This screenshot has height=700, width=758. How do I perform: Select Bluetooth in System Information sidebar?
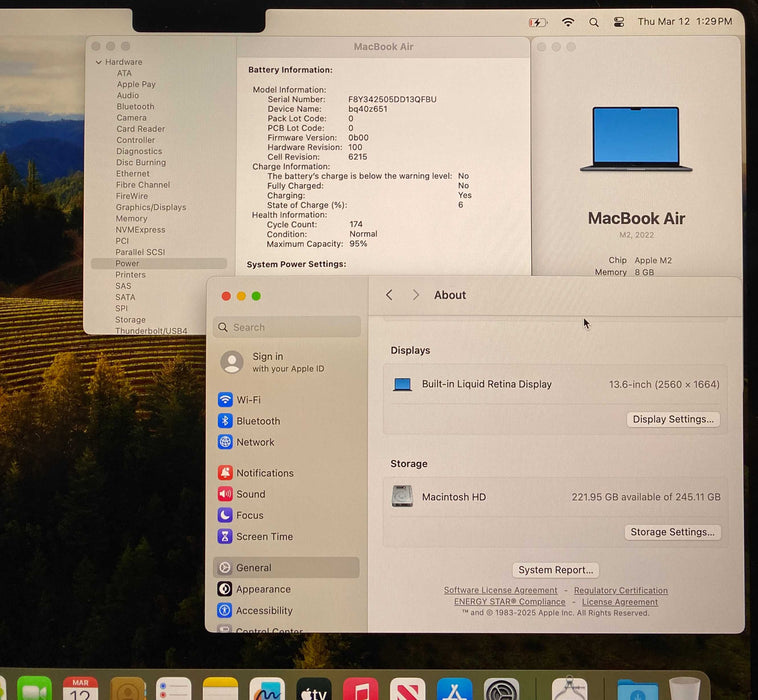(x=135, y=106)
